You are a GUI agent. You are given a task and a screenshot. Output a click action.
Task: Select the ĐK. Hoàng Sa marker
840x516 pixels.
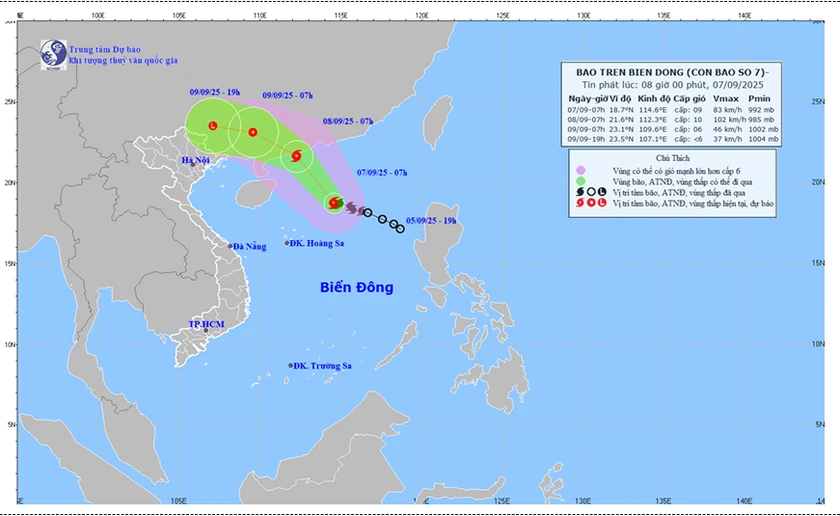point(286,243)
